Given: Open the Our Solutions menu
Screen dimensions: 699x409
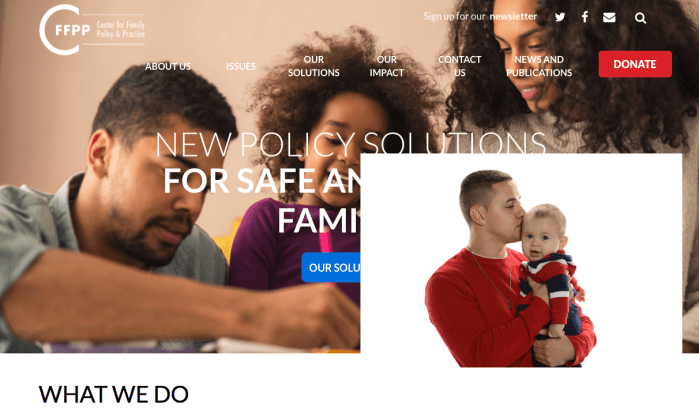Looking at the screenshot, I should 313,66.
